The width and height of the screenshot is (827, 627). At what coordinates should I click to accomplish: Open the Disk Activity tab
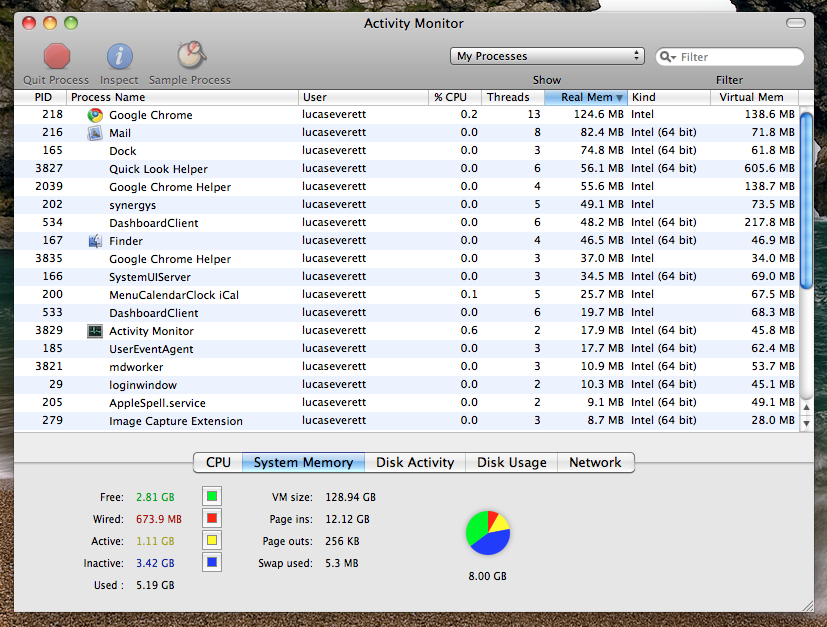415,462
